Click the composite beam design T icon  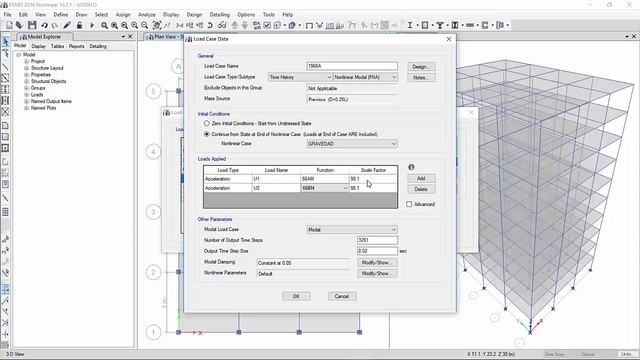point(440,25)
